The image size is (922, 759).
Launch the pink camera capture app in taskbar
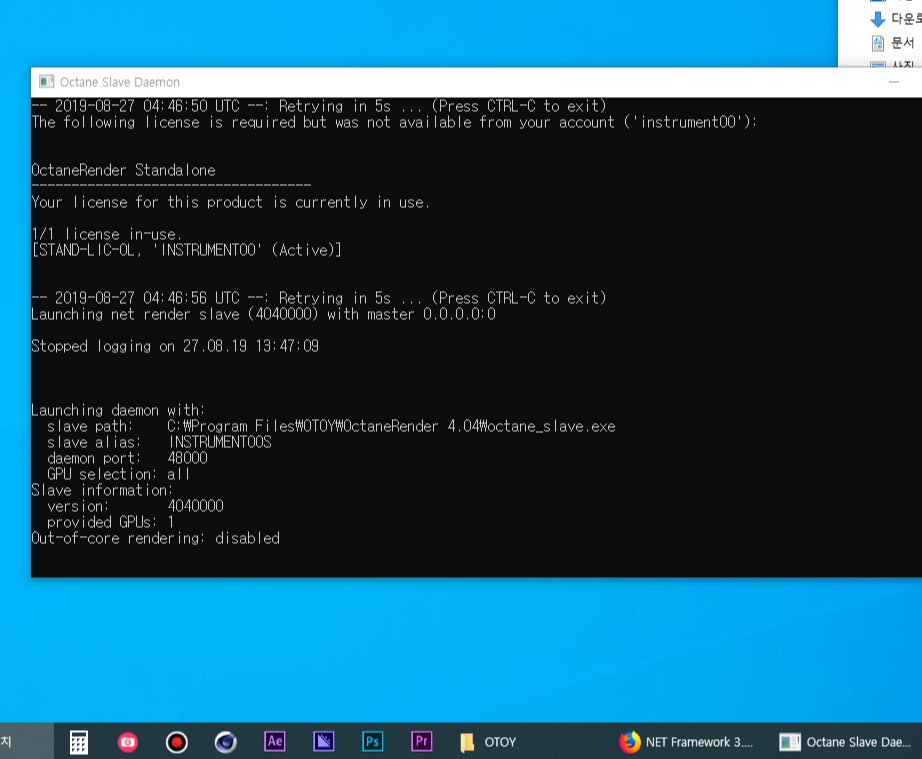tap(128, 742)
